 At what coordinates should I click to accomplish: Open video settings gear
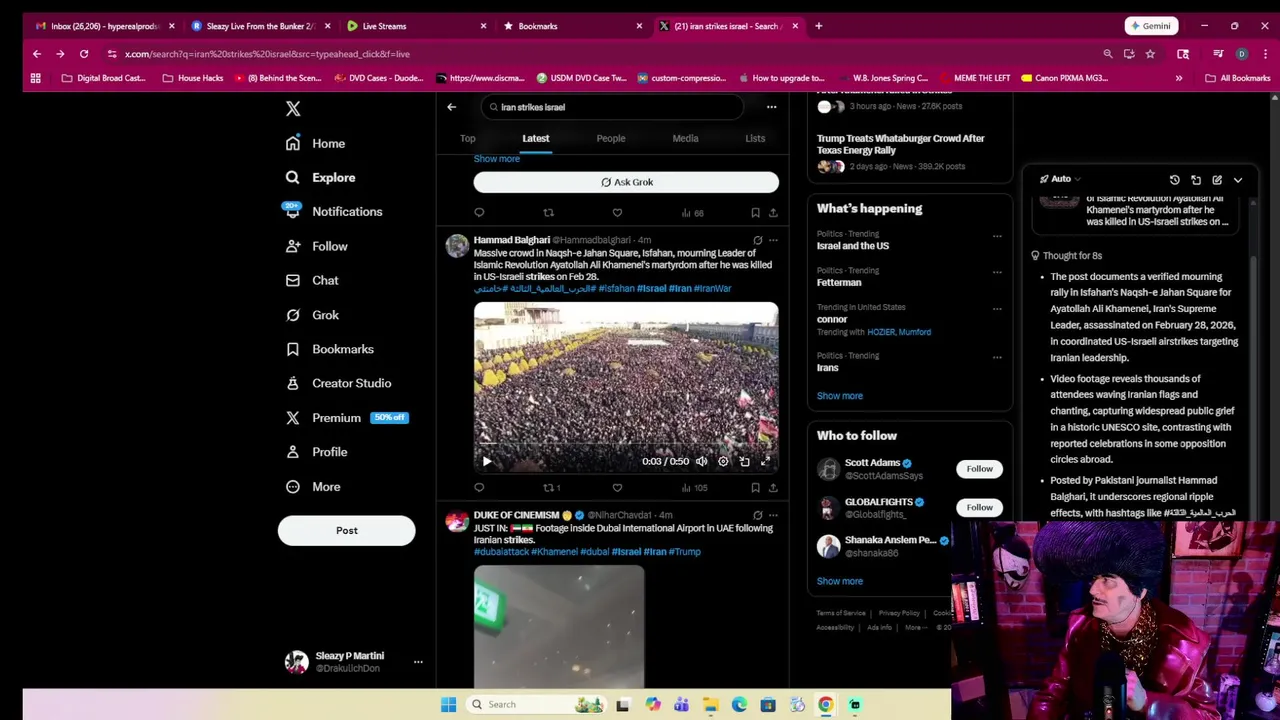723,462
